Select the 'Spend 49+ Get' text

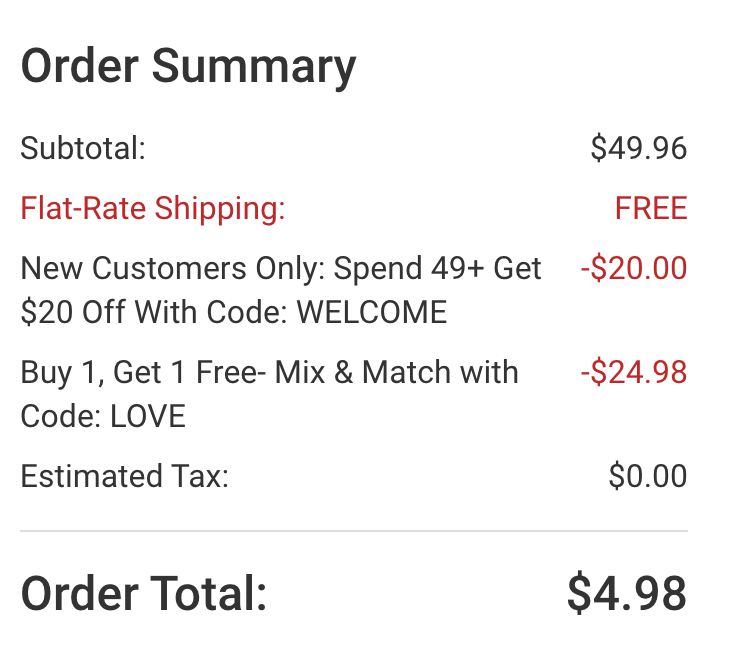tap(438, 268)
